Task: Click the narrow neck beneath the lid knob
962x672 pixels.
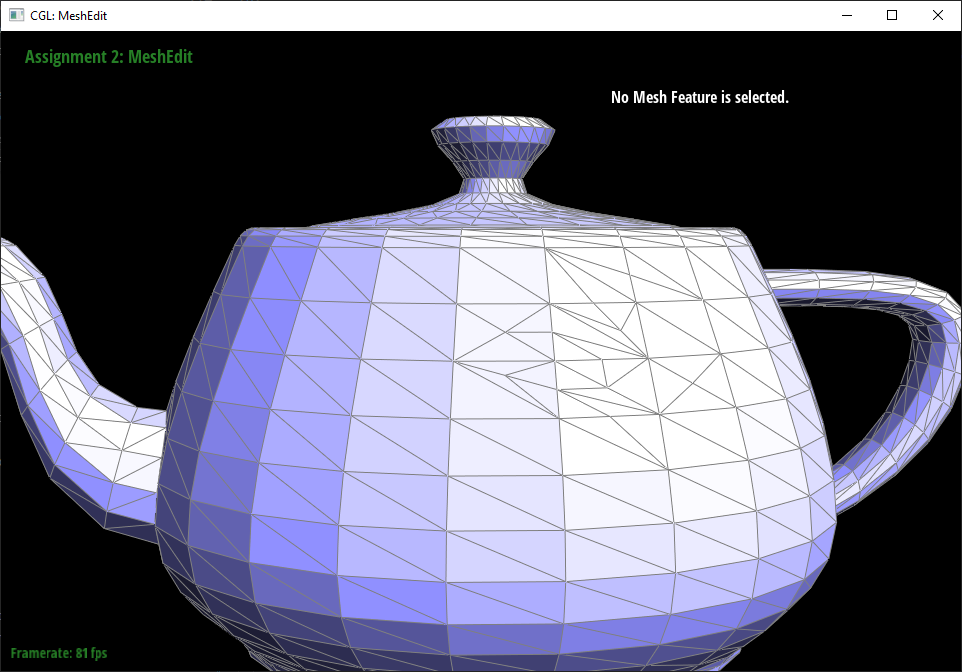Action: [493, 185]
